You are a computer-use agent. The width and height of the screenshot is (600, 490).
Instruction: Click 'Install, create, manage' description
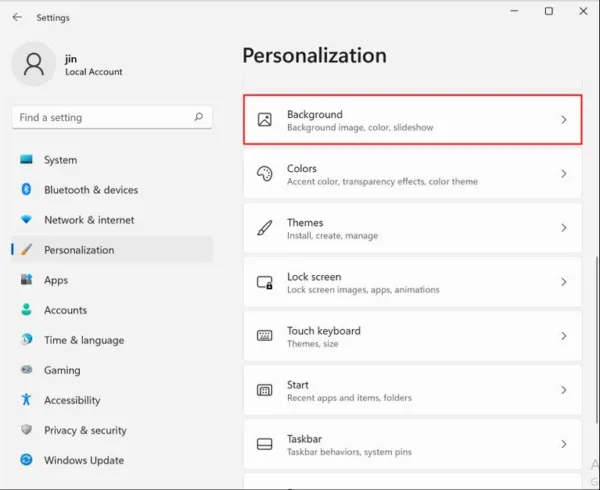332,236
